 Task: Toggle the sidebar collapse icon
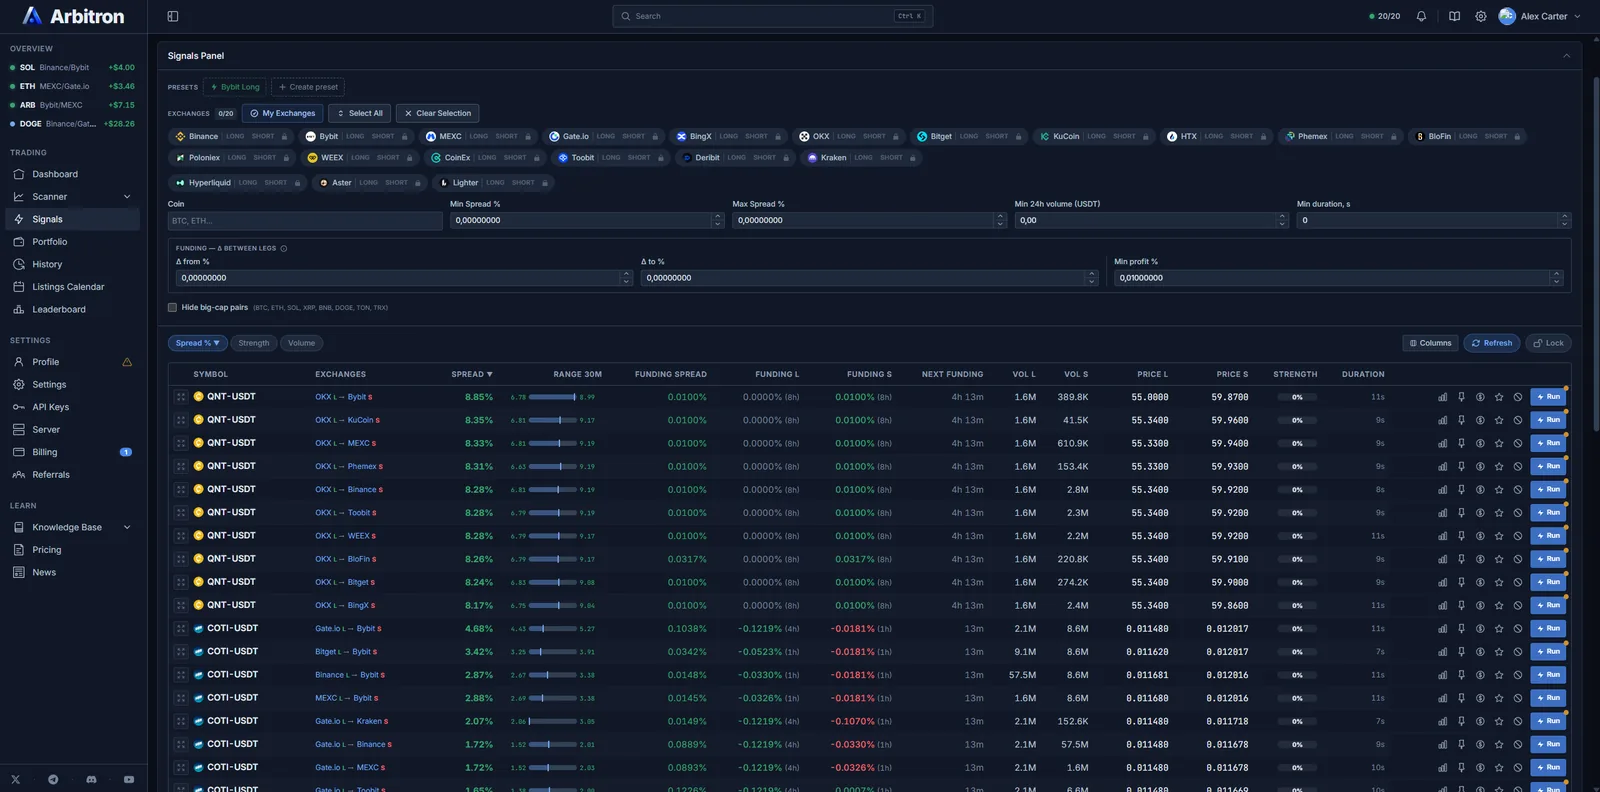[173, 16]
